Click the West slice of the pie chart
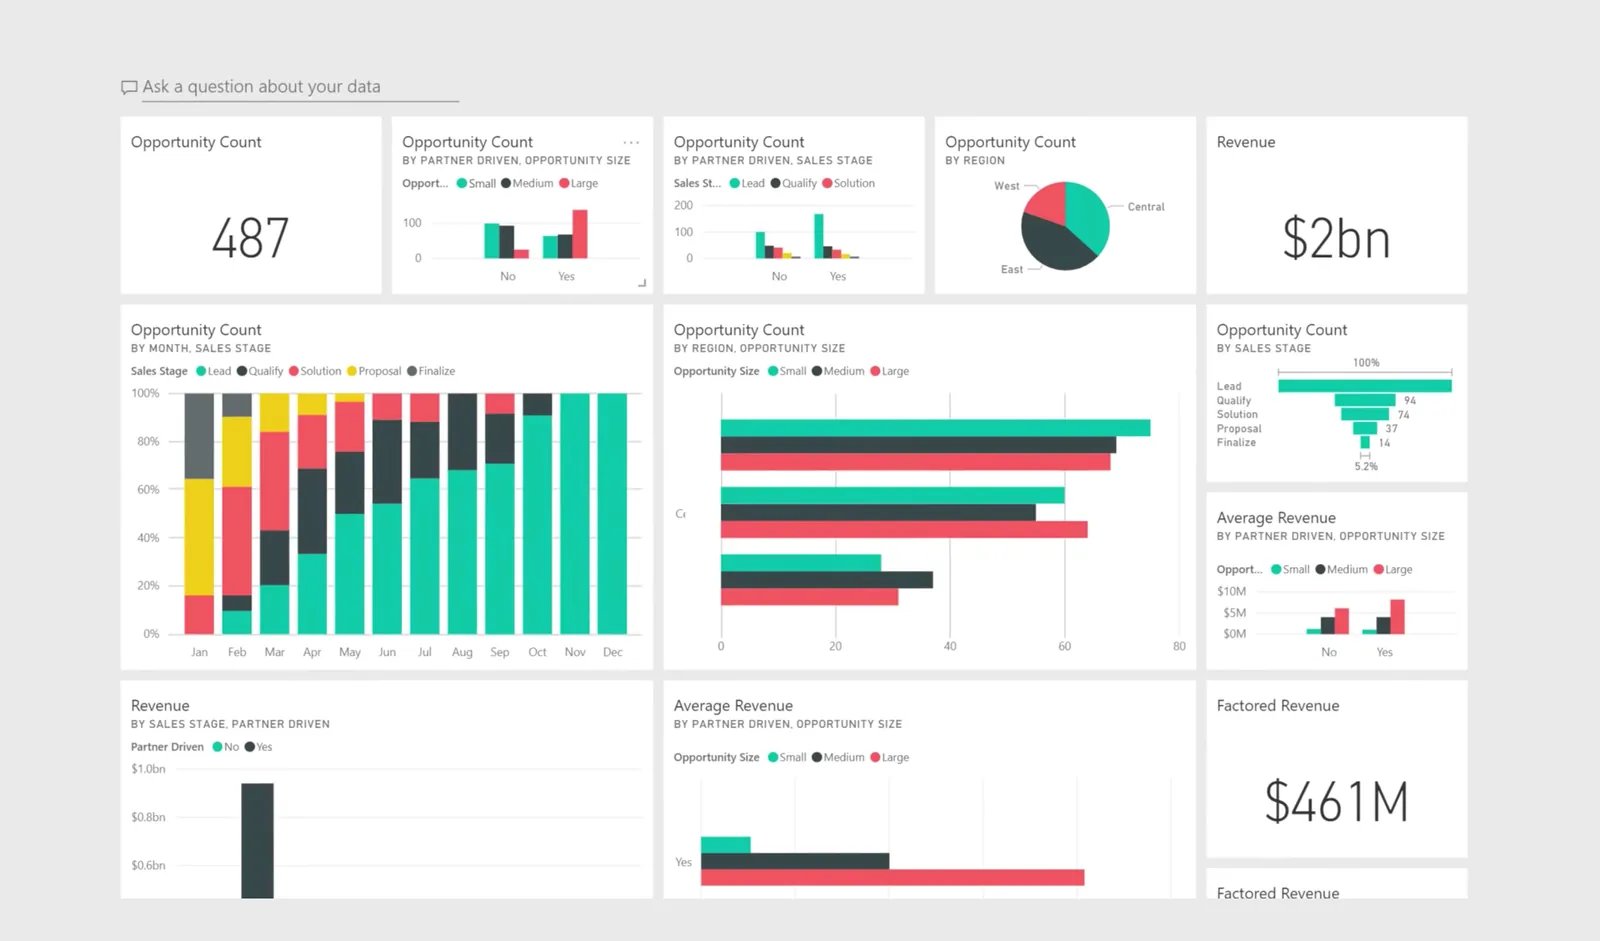 point(1045,204)
